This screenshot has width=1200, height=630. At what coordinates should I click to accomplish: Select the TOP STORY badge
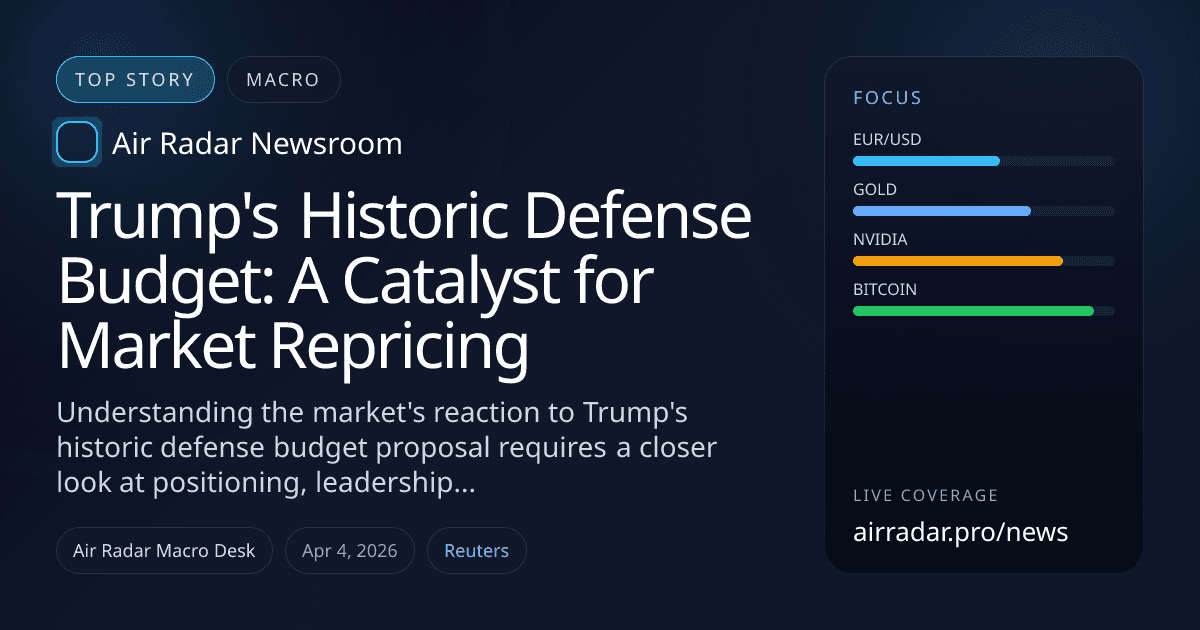(135, 79)
